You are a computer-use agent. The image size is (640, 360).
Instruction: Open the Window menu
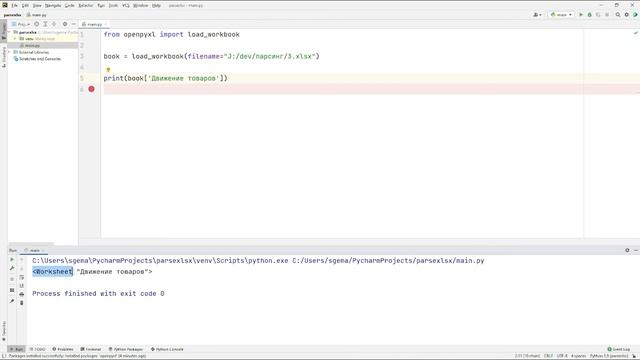click(x=140, y=5)
